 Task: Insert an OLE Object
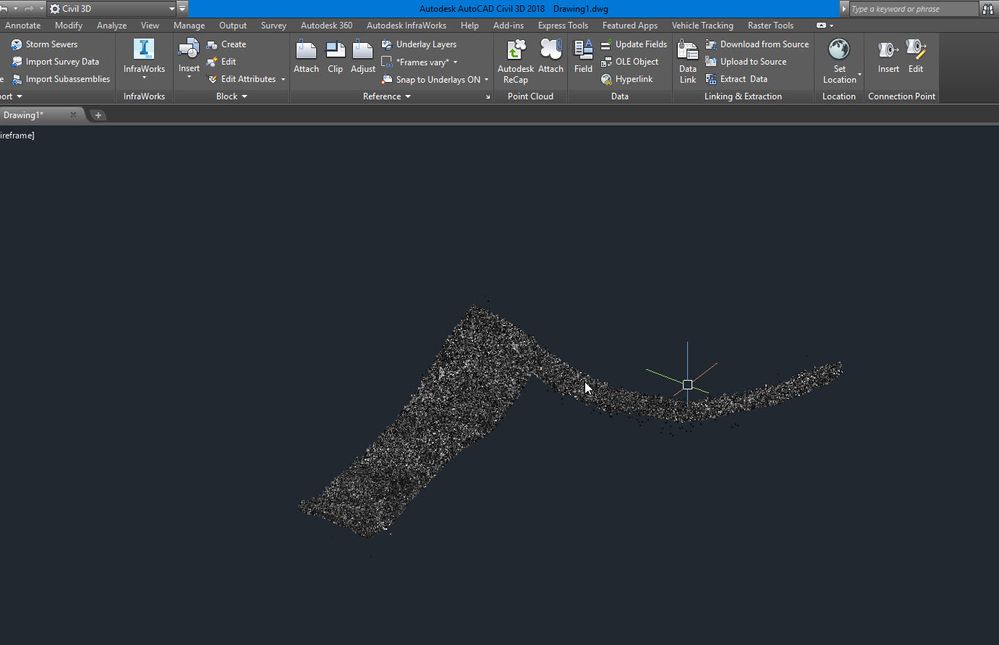pos(629,62)
